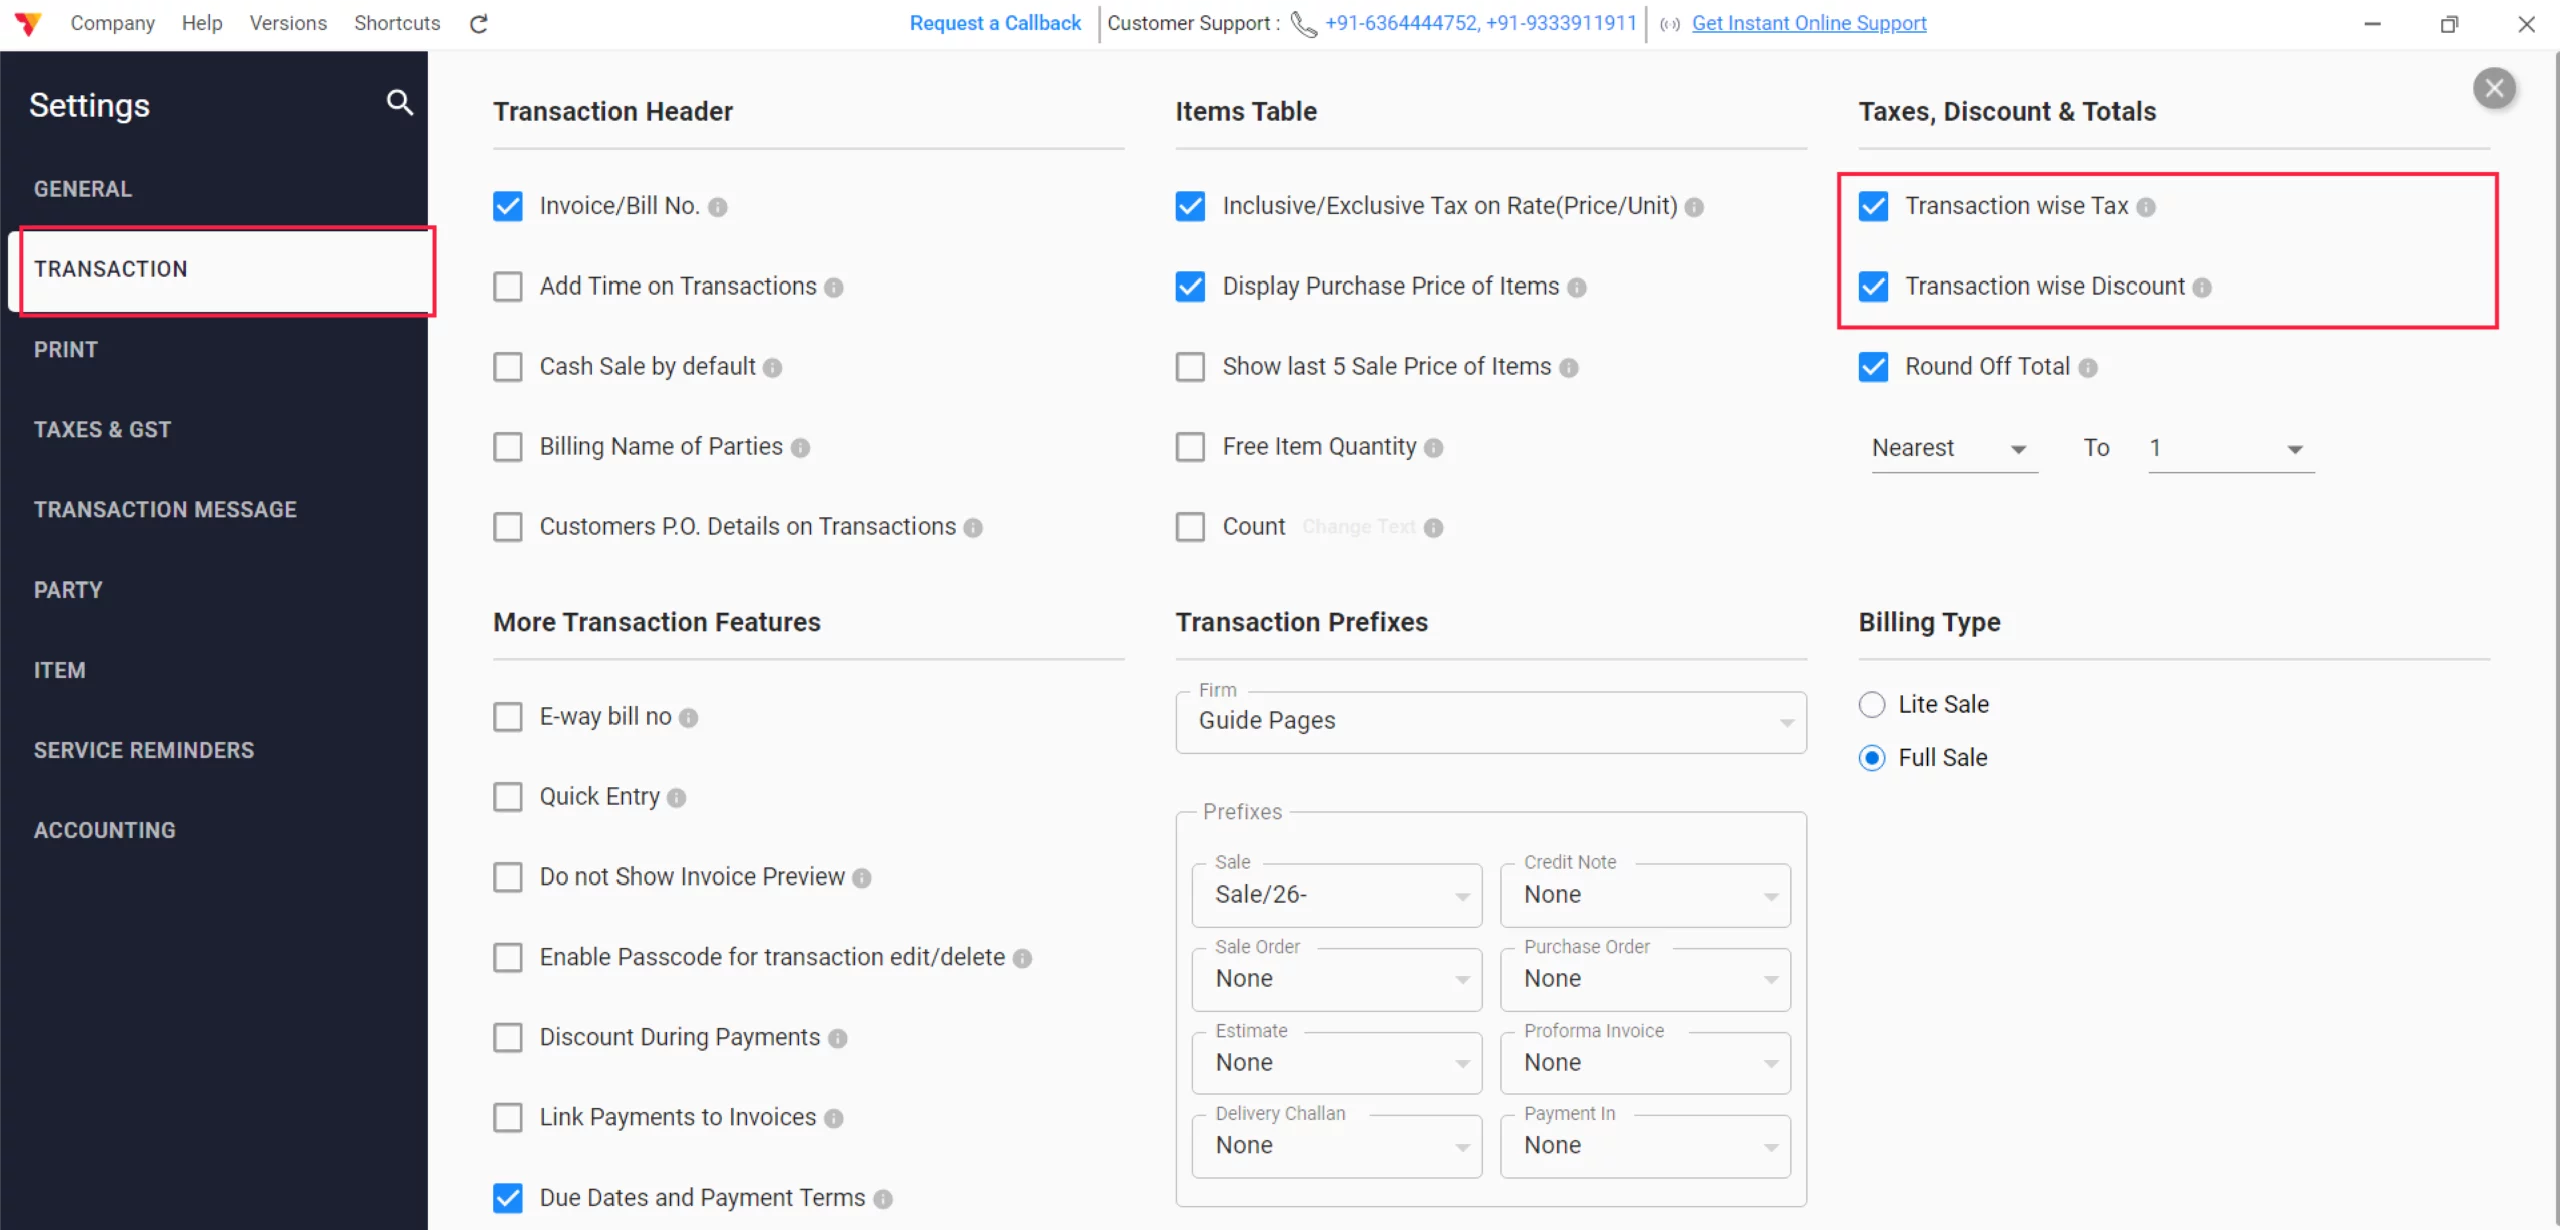This screenshot has height=1230, width=2560.
Task: Show info for Inclusive/Exclusive Tax on Rate
Action: pyautogui.click(x=1694, y=207)
